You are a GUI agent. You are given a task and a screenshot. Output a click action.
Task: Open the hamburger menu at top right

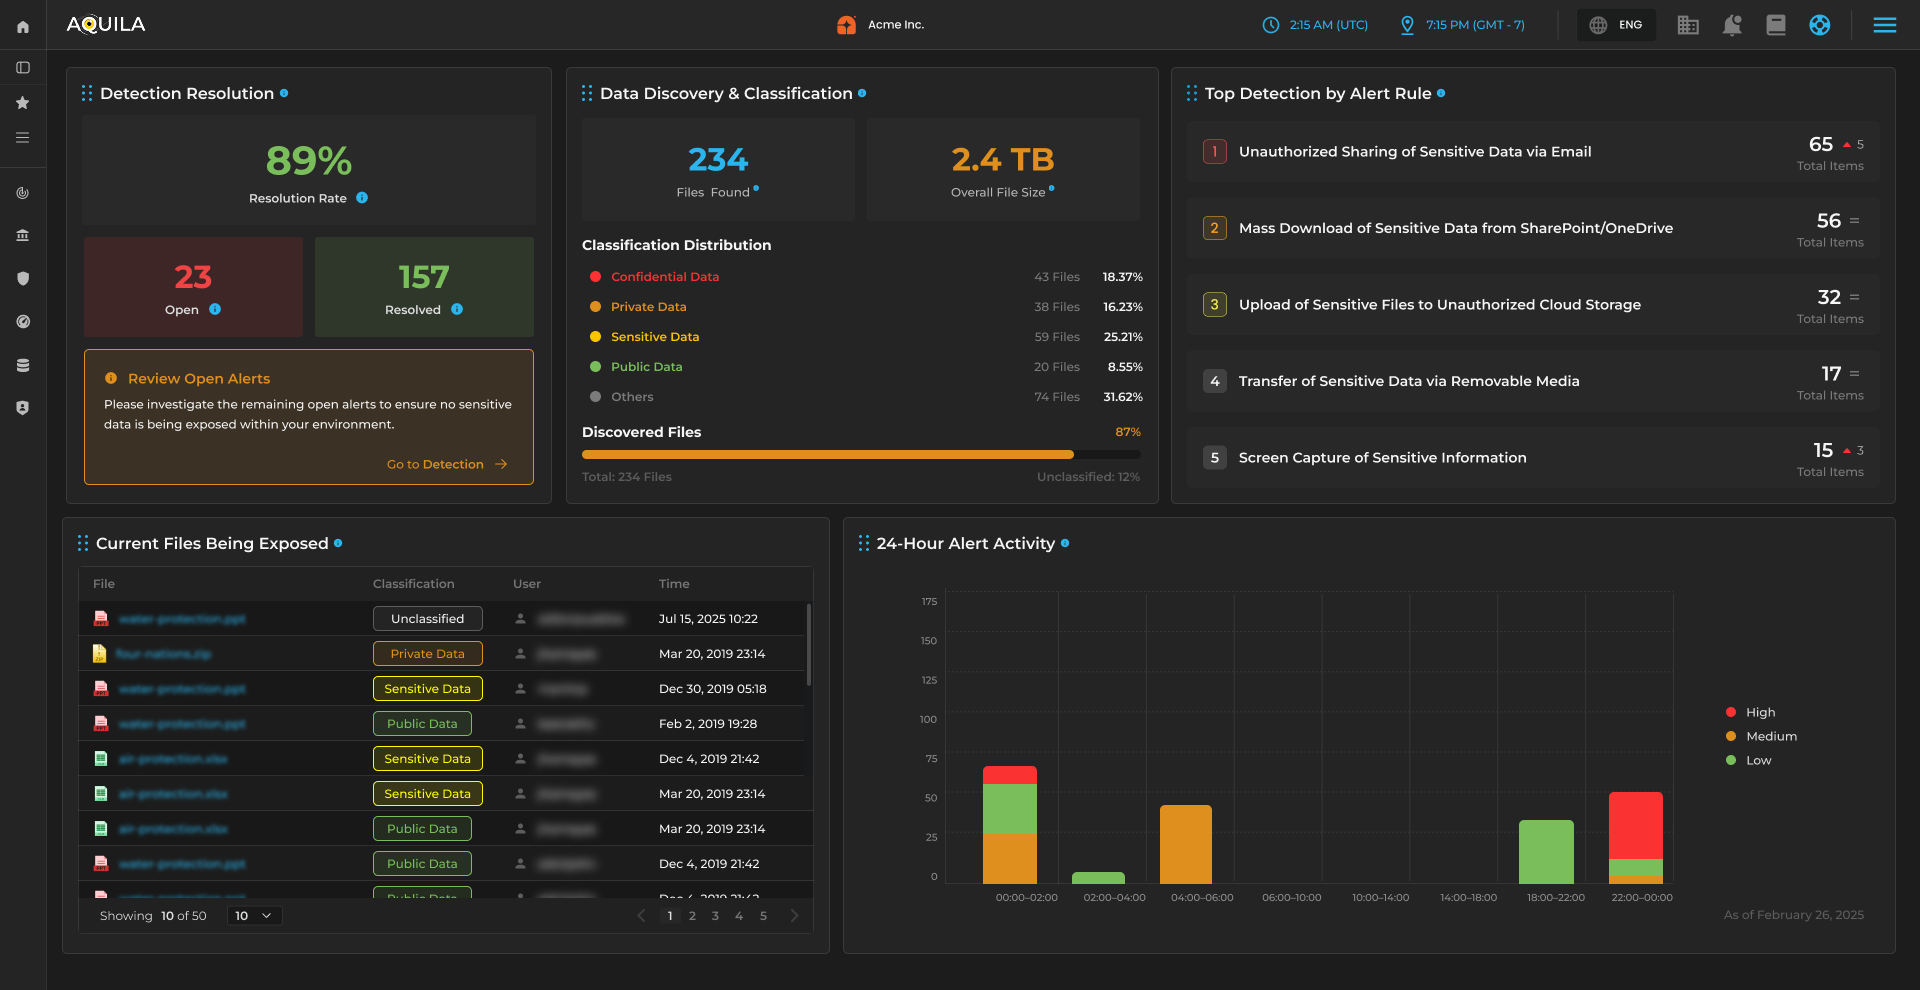click(x=1884, y=25)
